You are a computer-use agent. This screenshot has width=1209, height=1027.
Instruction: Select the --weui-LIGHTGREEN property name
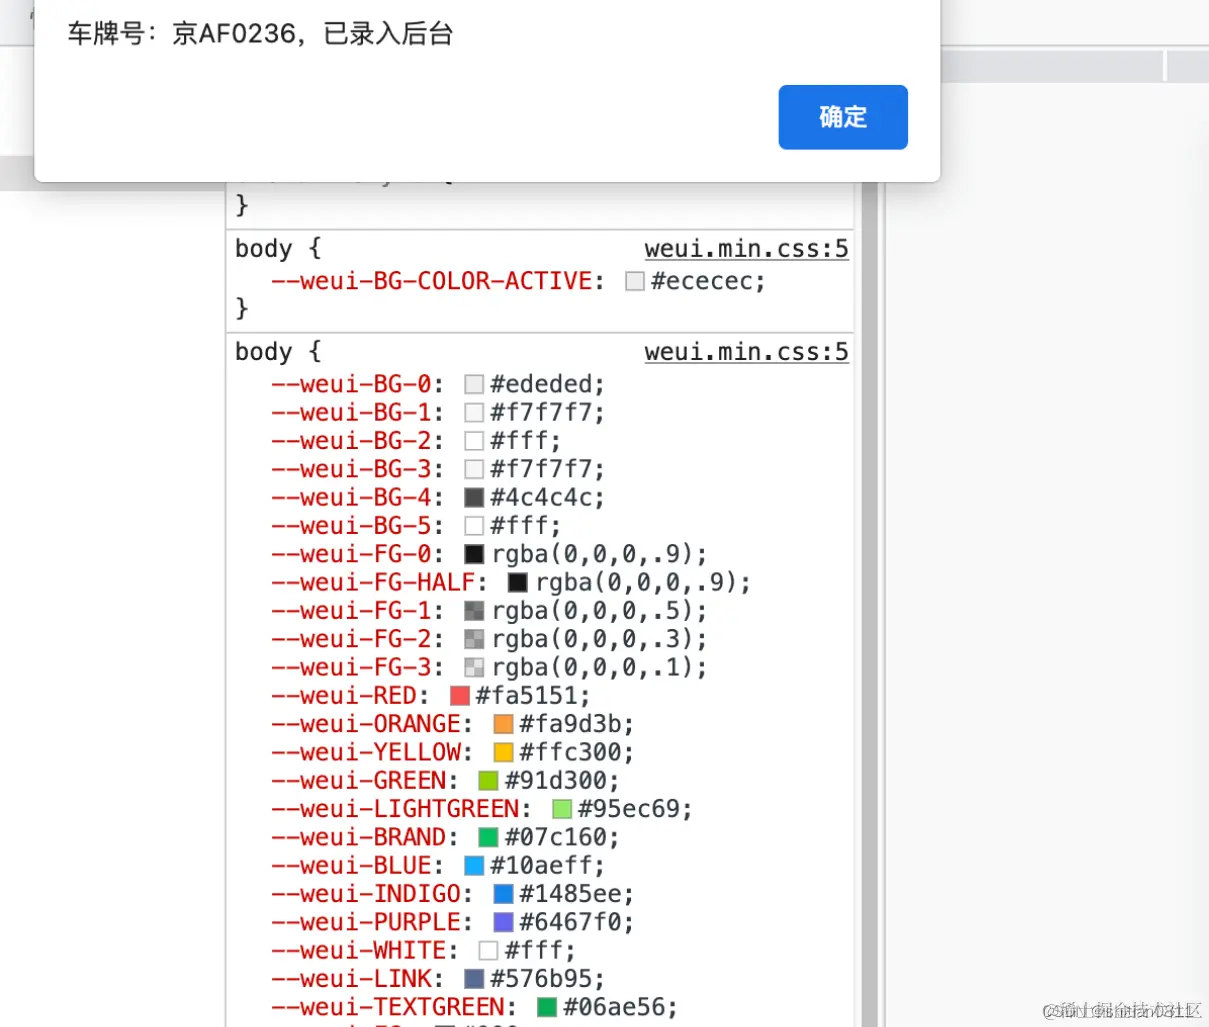(x=395, y=809)
